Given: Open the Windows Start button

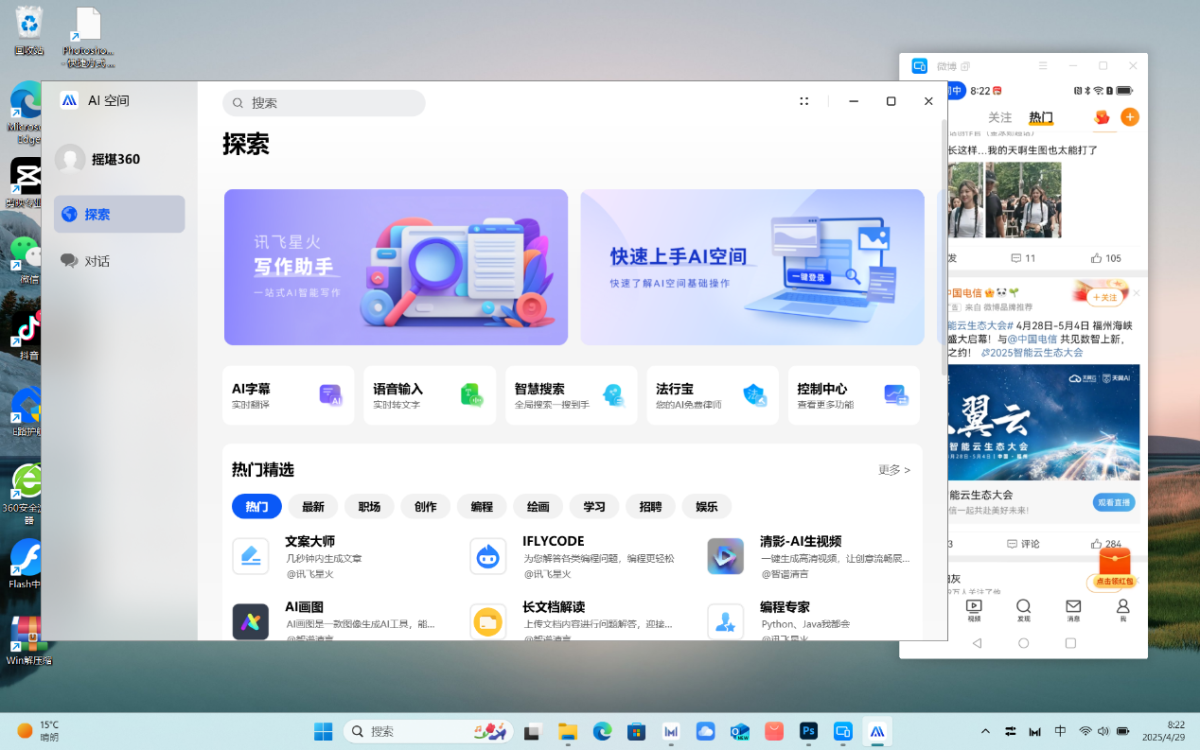Looking at the screenshot, I should click(x=324, y=731).
